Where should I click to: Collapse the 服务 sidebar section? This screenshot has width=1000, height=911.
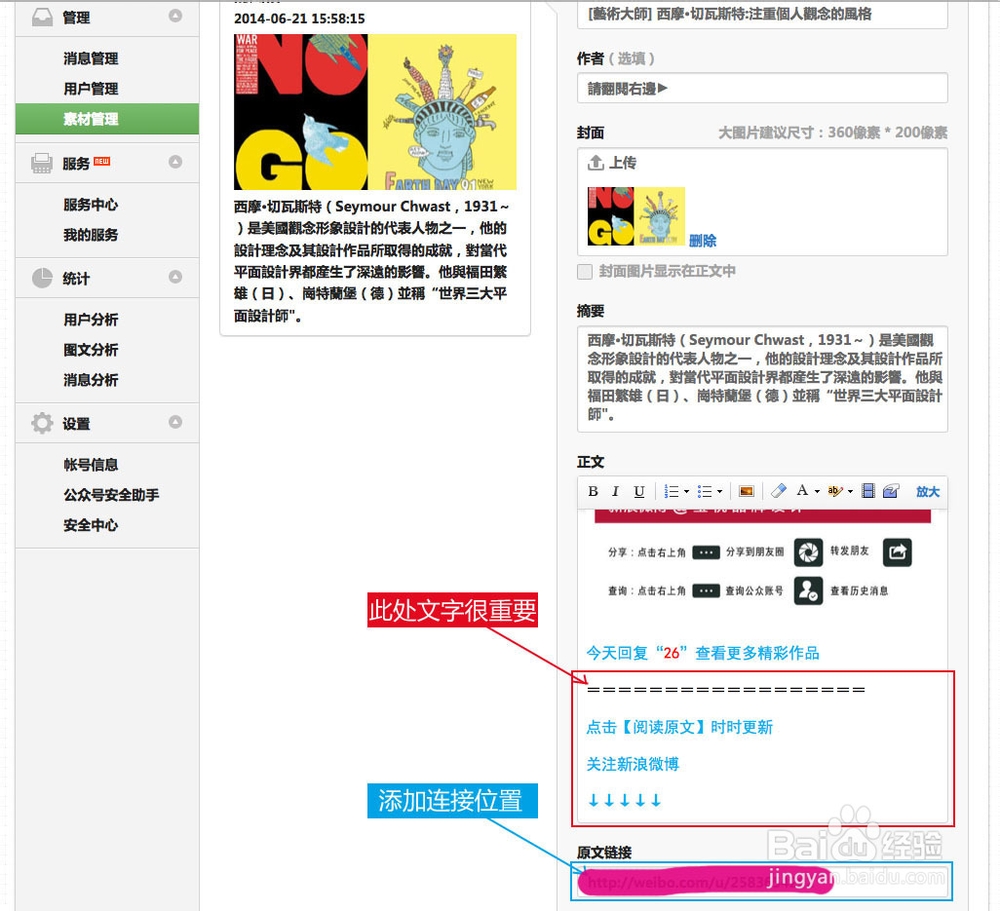coord(176,161)
